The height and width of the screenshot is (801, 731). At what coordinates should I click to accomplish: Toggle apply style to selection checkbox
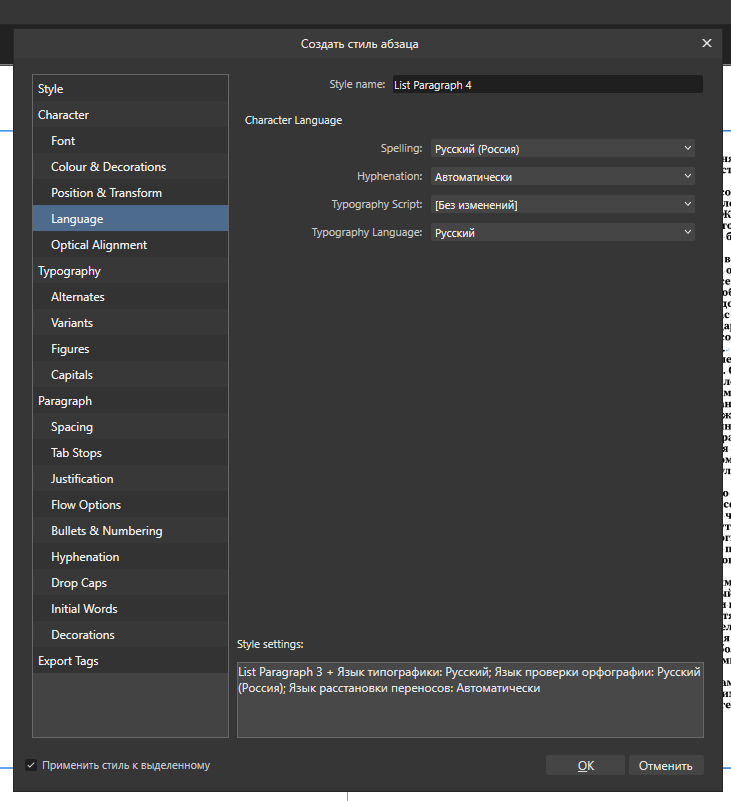pos(31,765)
